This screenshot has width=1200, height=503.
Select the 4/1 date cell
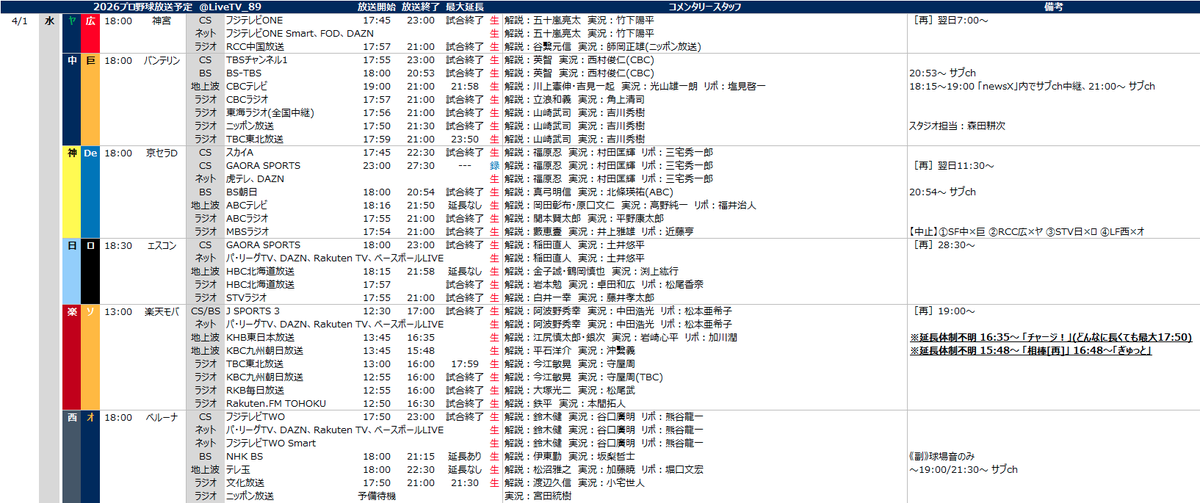point(20,19)
